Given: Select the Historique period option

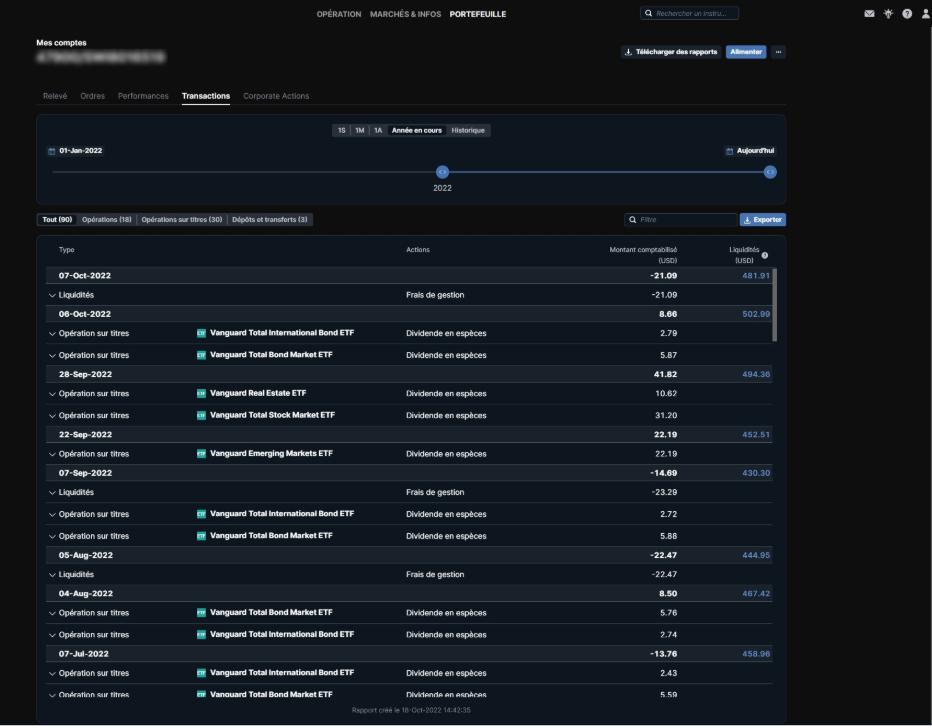Looking at the screenshot, I should point(468,130).
